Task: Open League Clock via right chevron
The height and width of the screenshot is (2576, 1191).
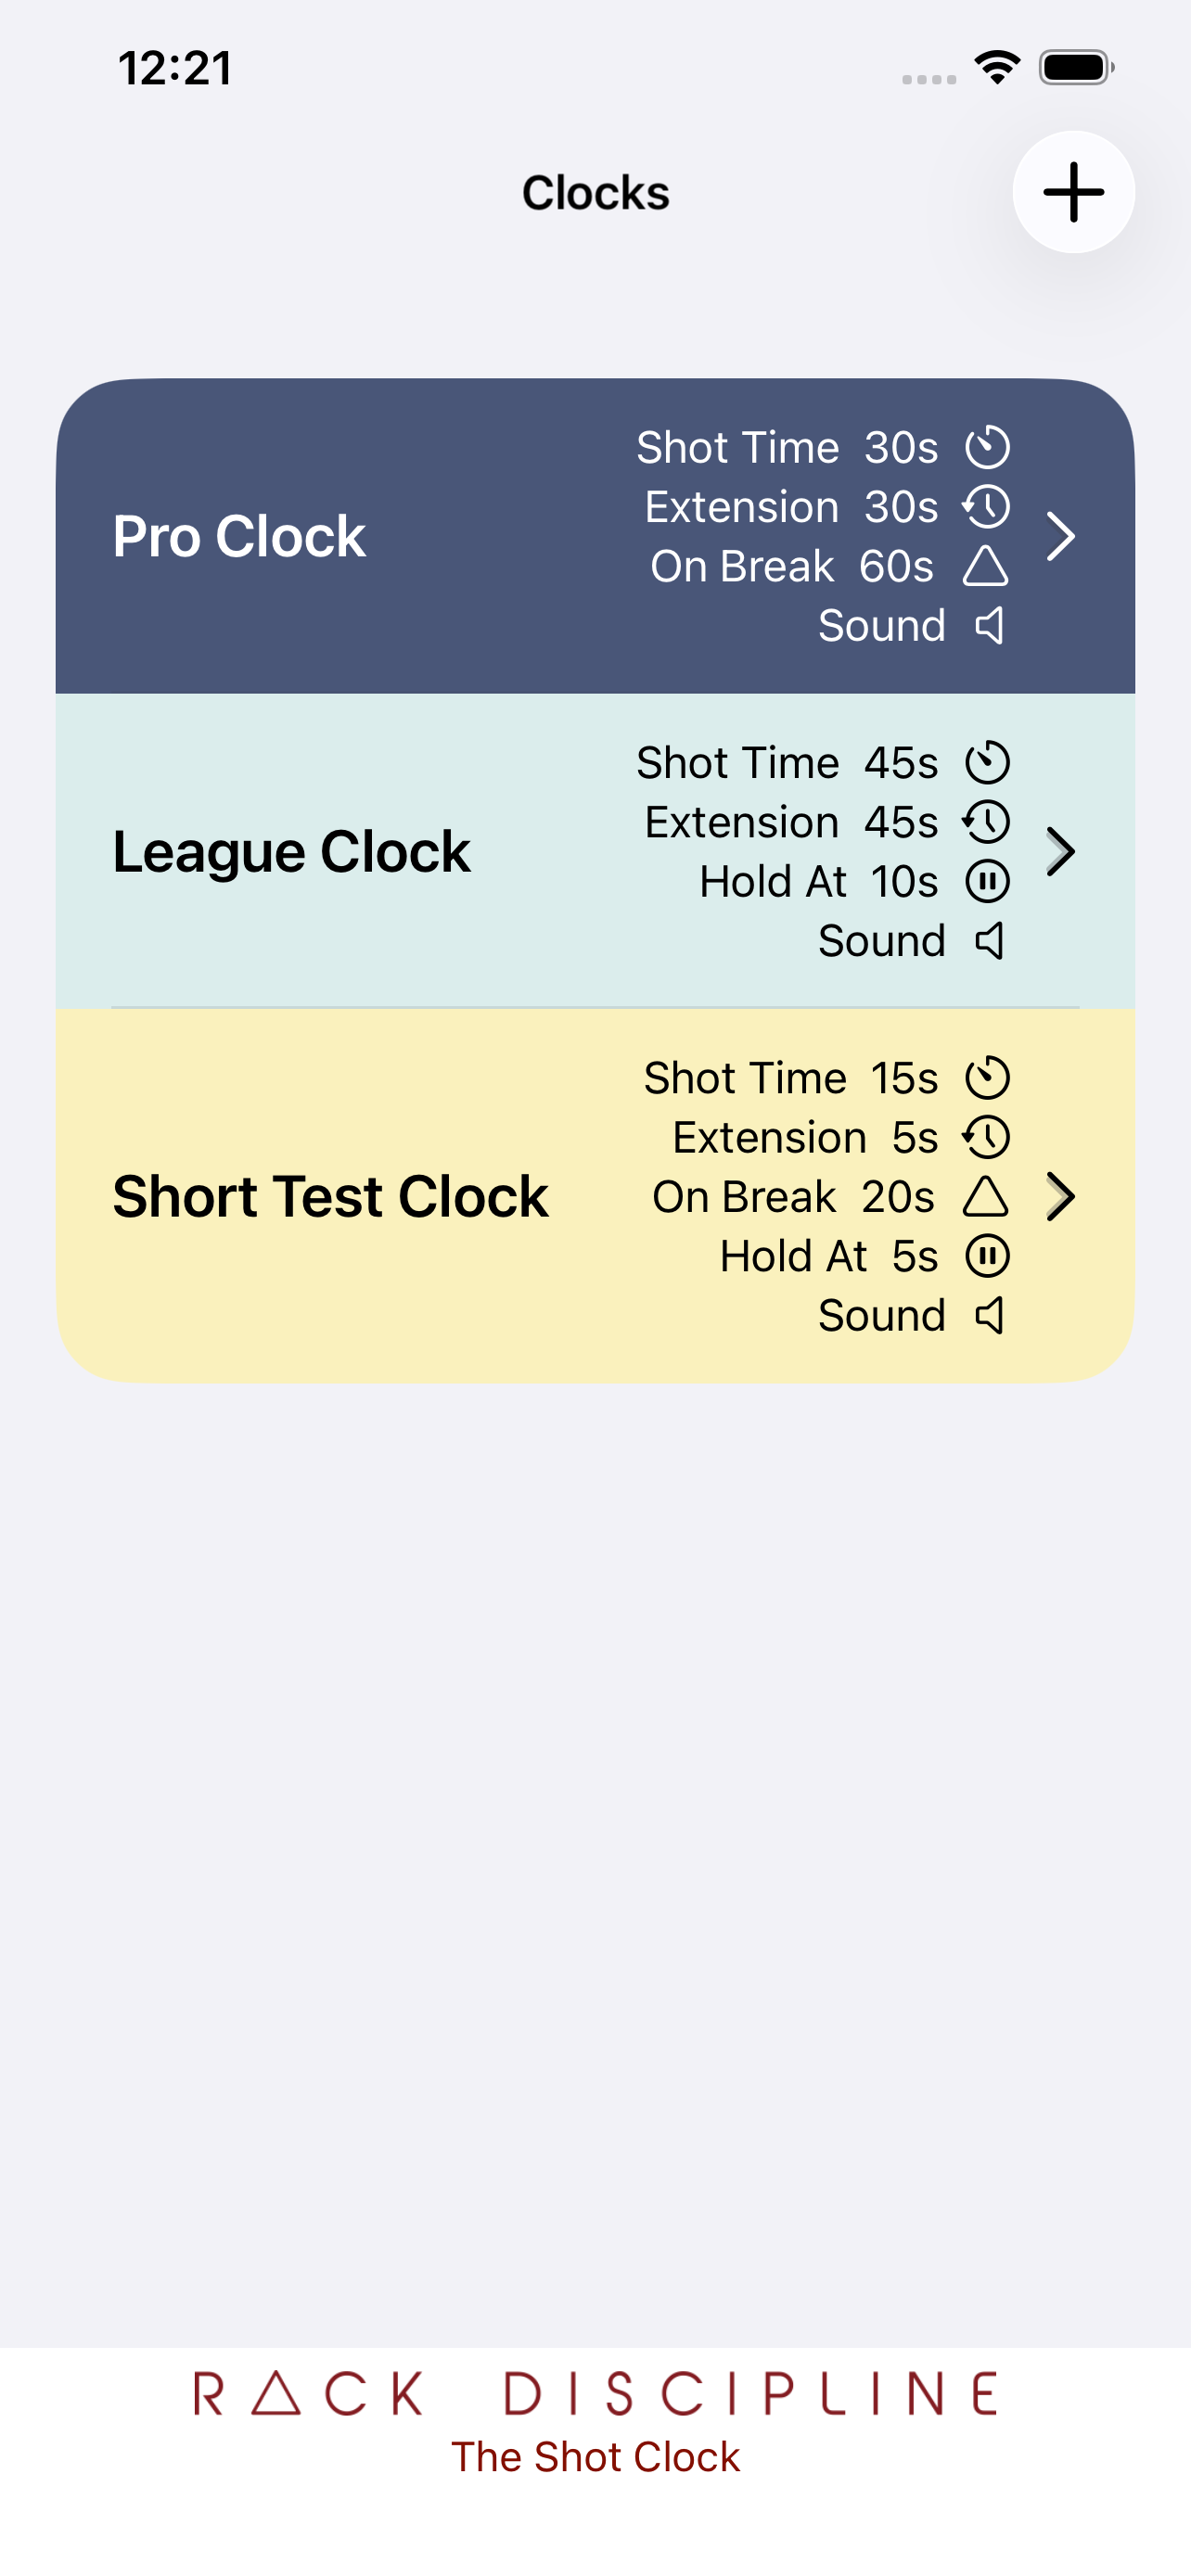Action: coord(1060,852)
